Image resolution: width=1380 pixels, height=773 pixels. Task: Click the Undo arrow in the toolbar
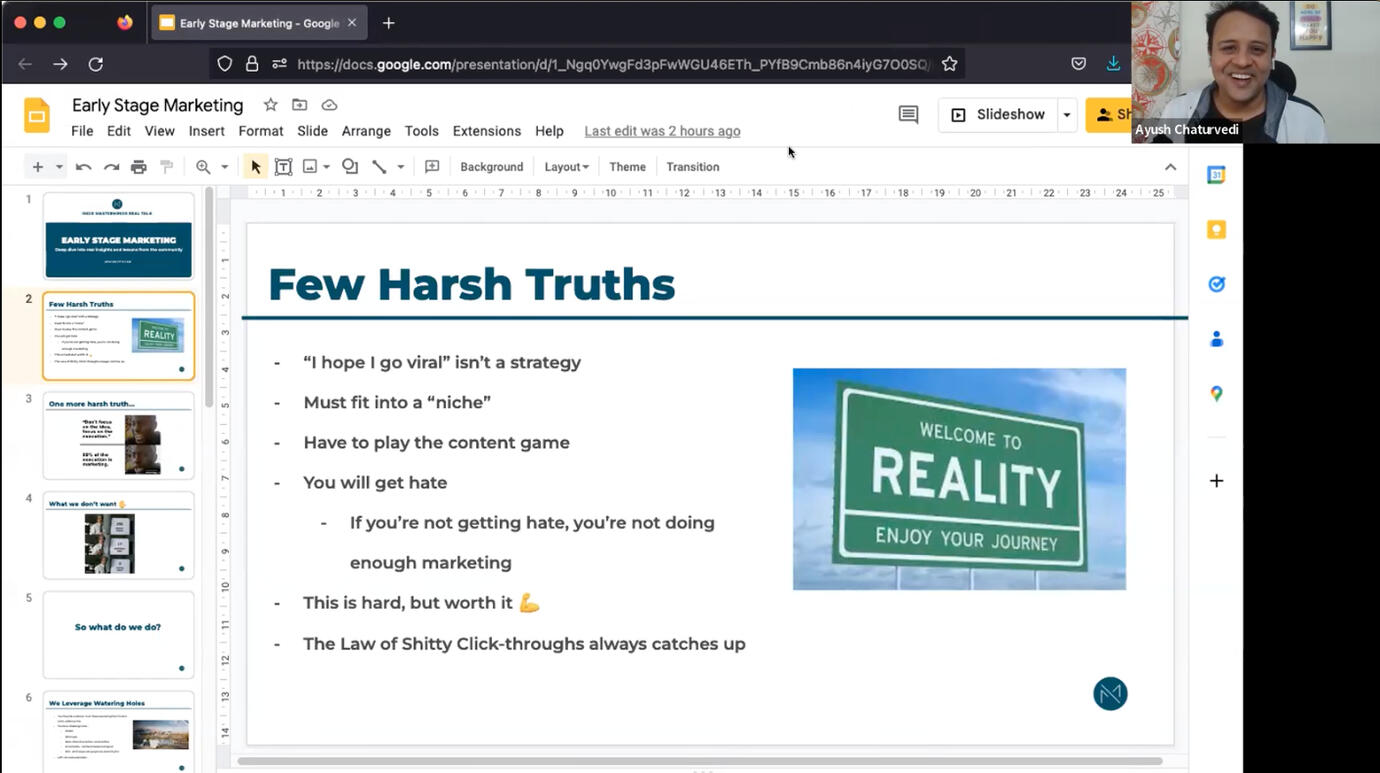(84, 167)
